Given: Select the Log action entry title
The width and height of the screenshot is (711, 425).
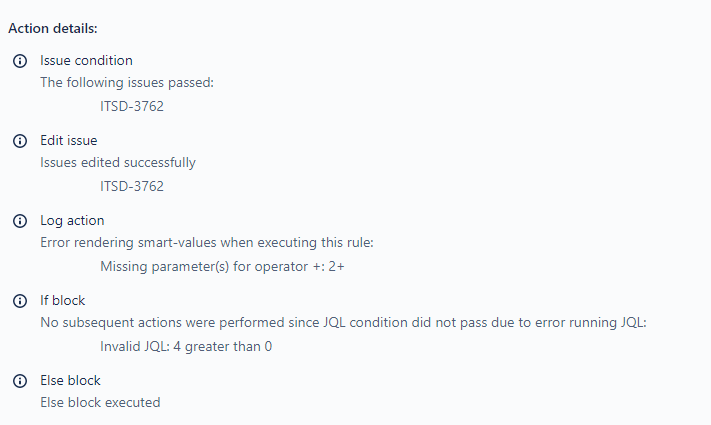Looking at the screenshot, I should pyautogui.click(x=72, y=220).
